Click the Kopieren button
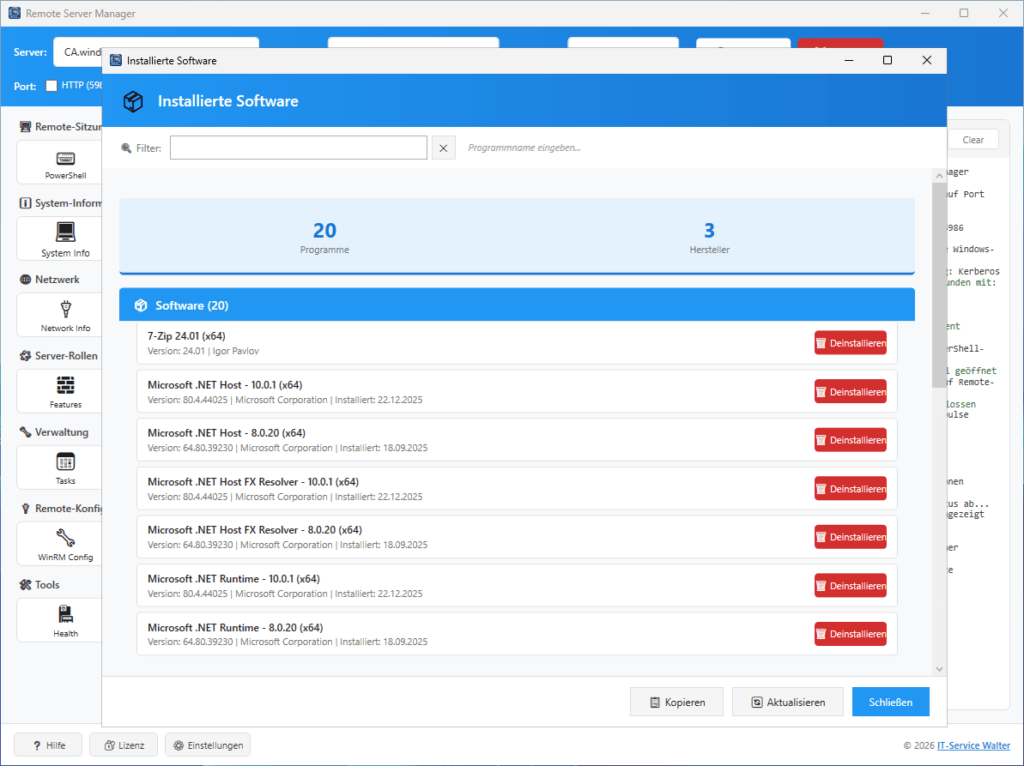 pyautogui.click(x=677, y=702)
